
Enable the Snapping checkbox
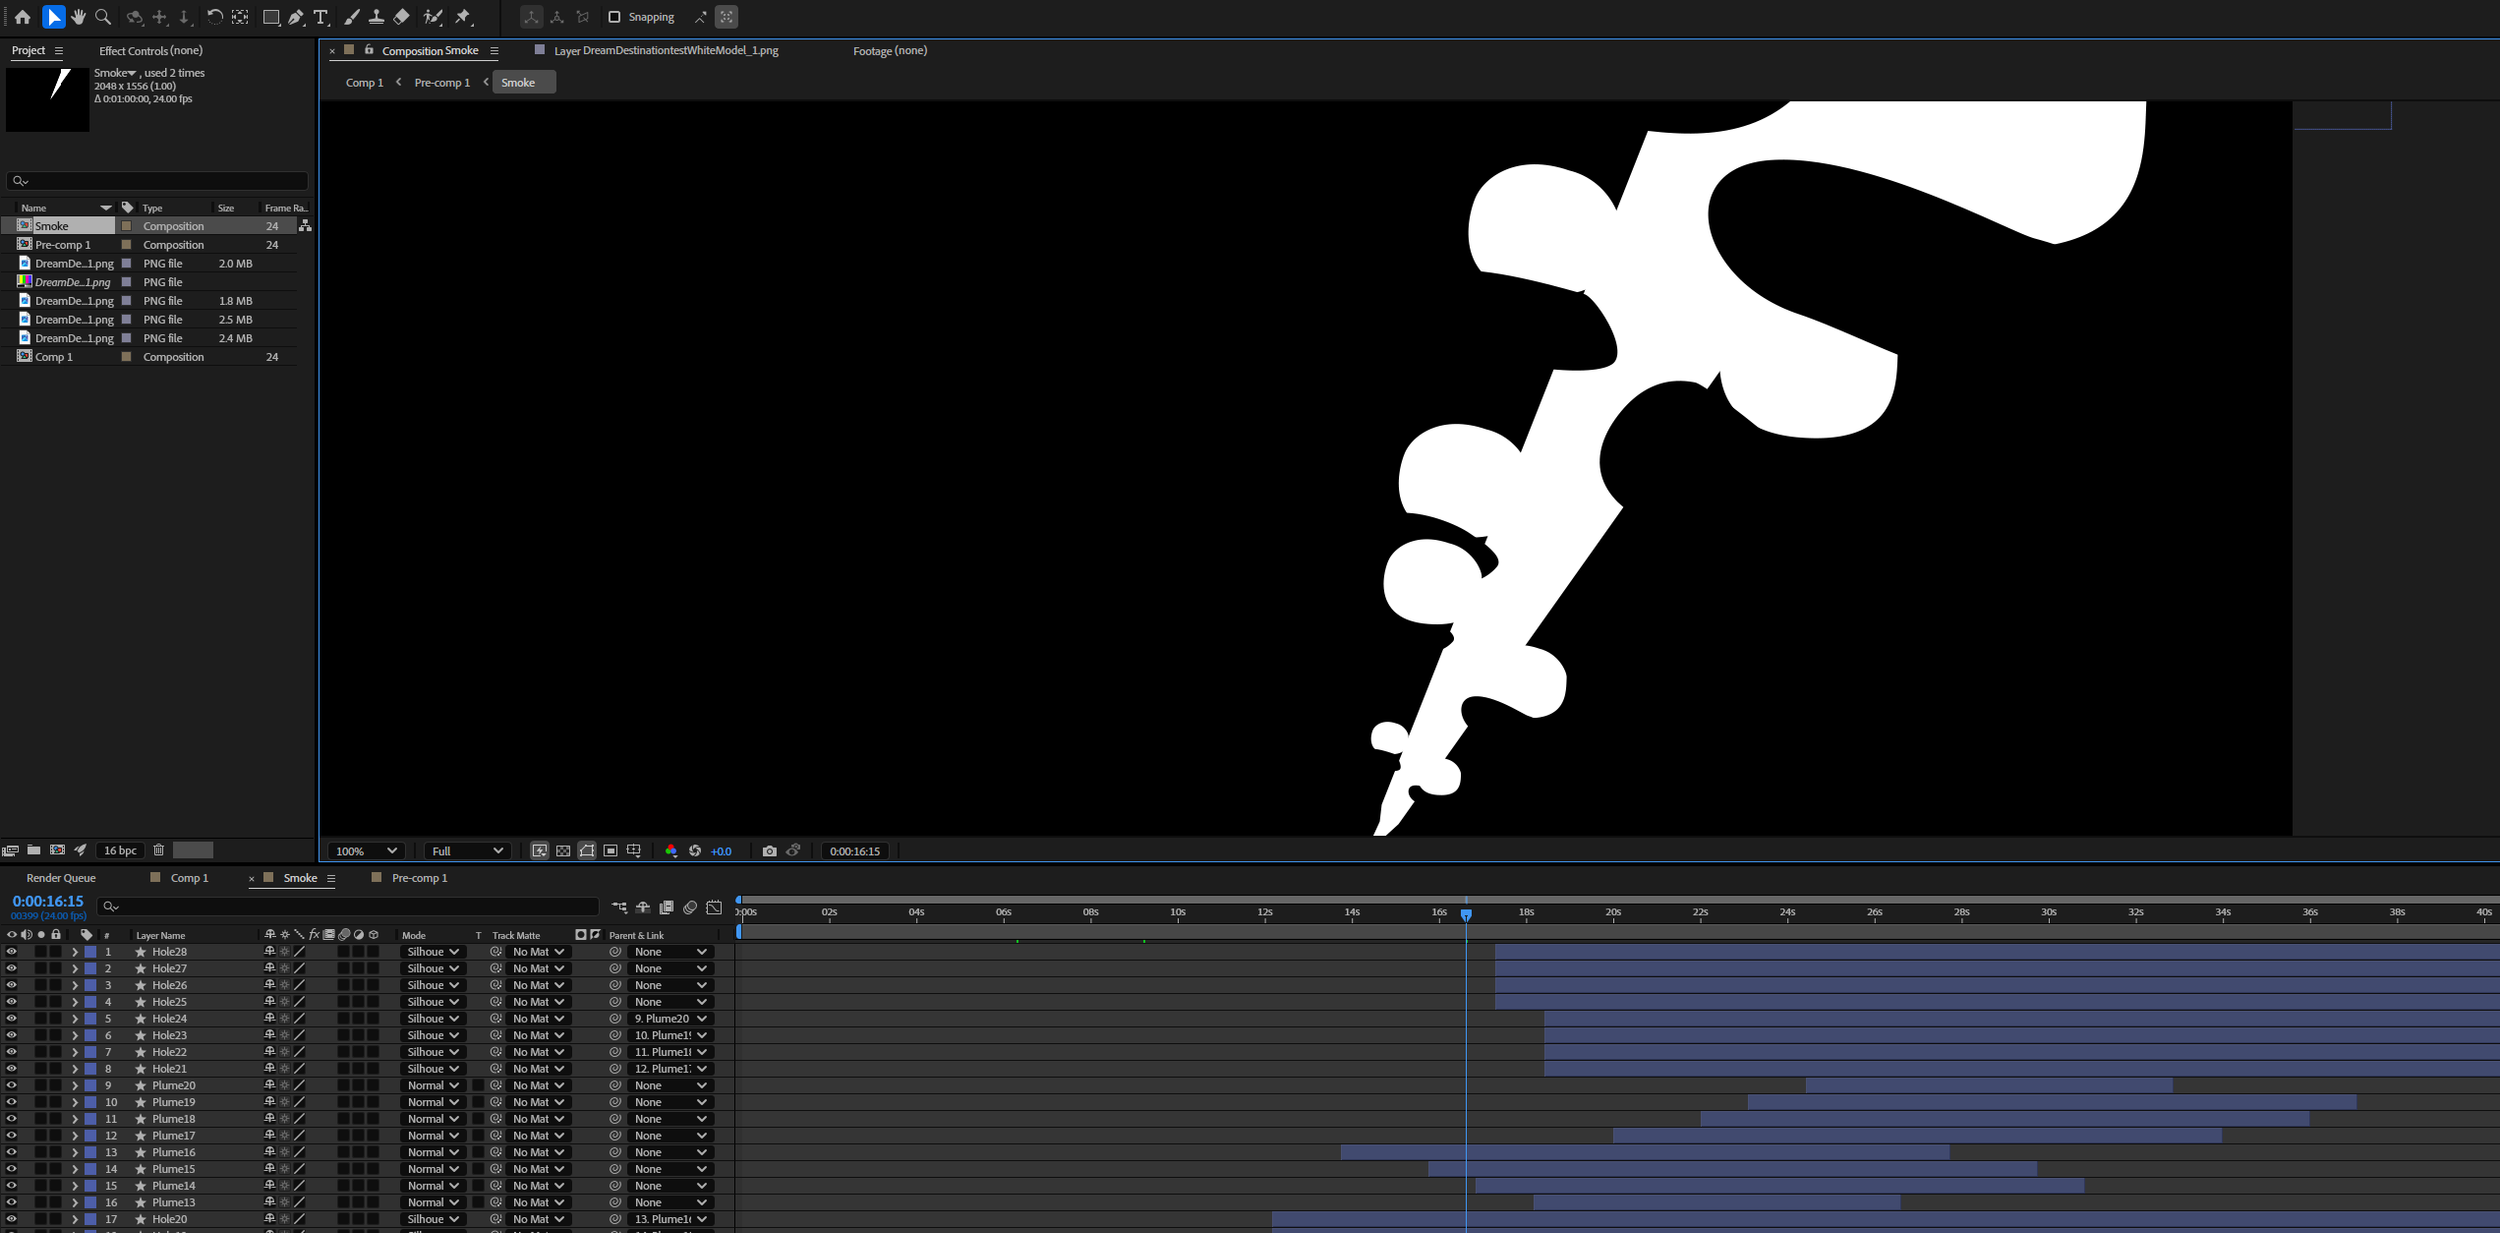click(614, 17)
